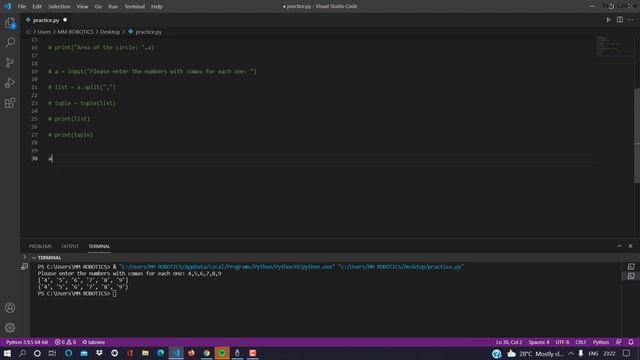Open the Explorer view in activity bar

pos(10,23)
